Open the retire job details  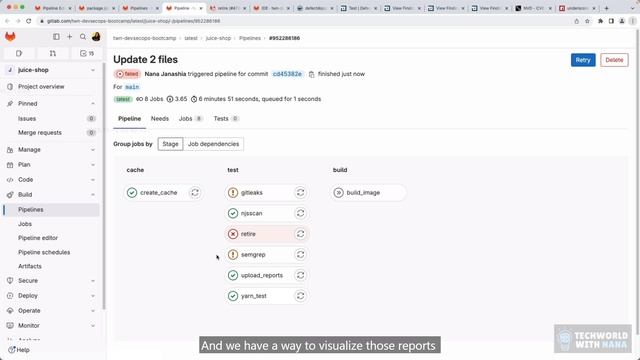[248, 234]
